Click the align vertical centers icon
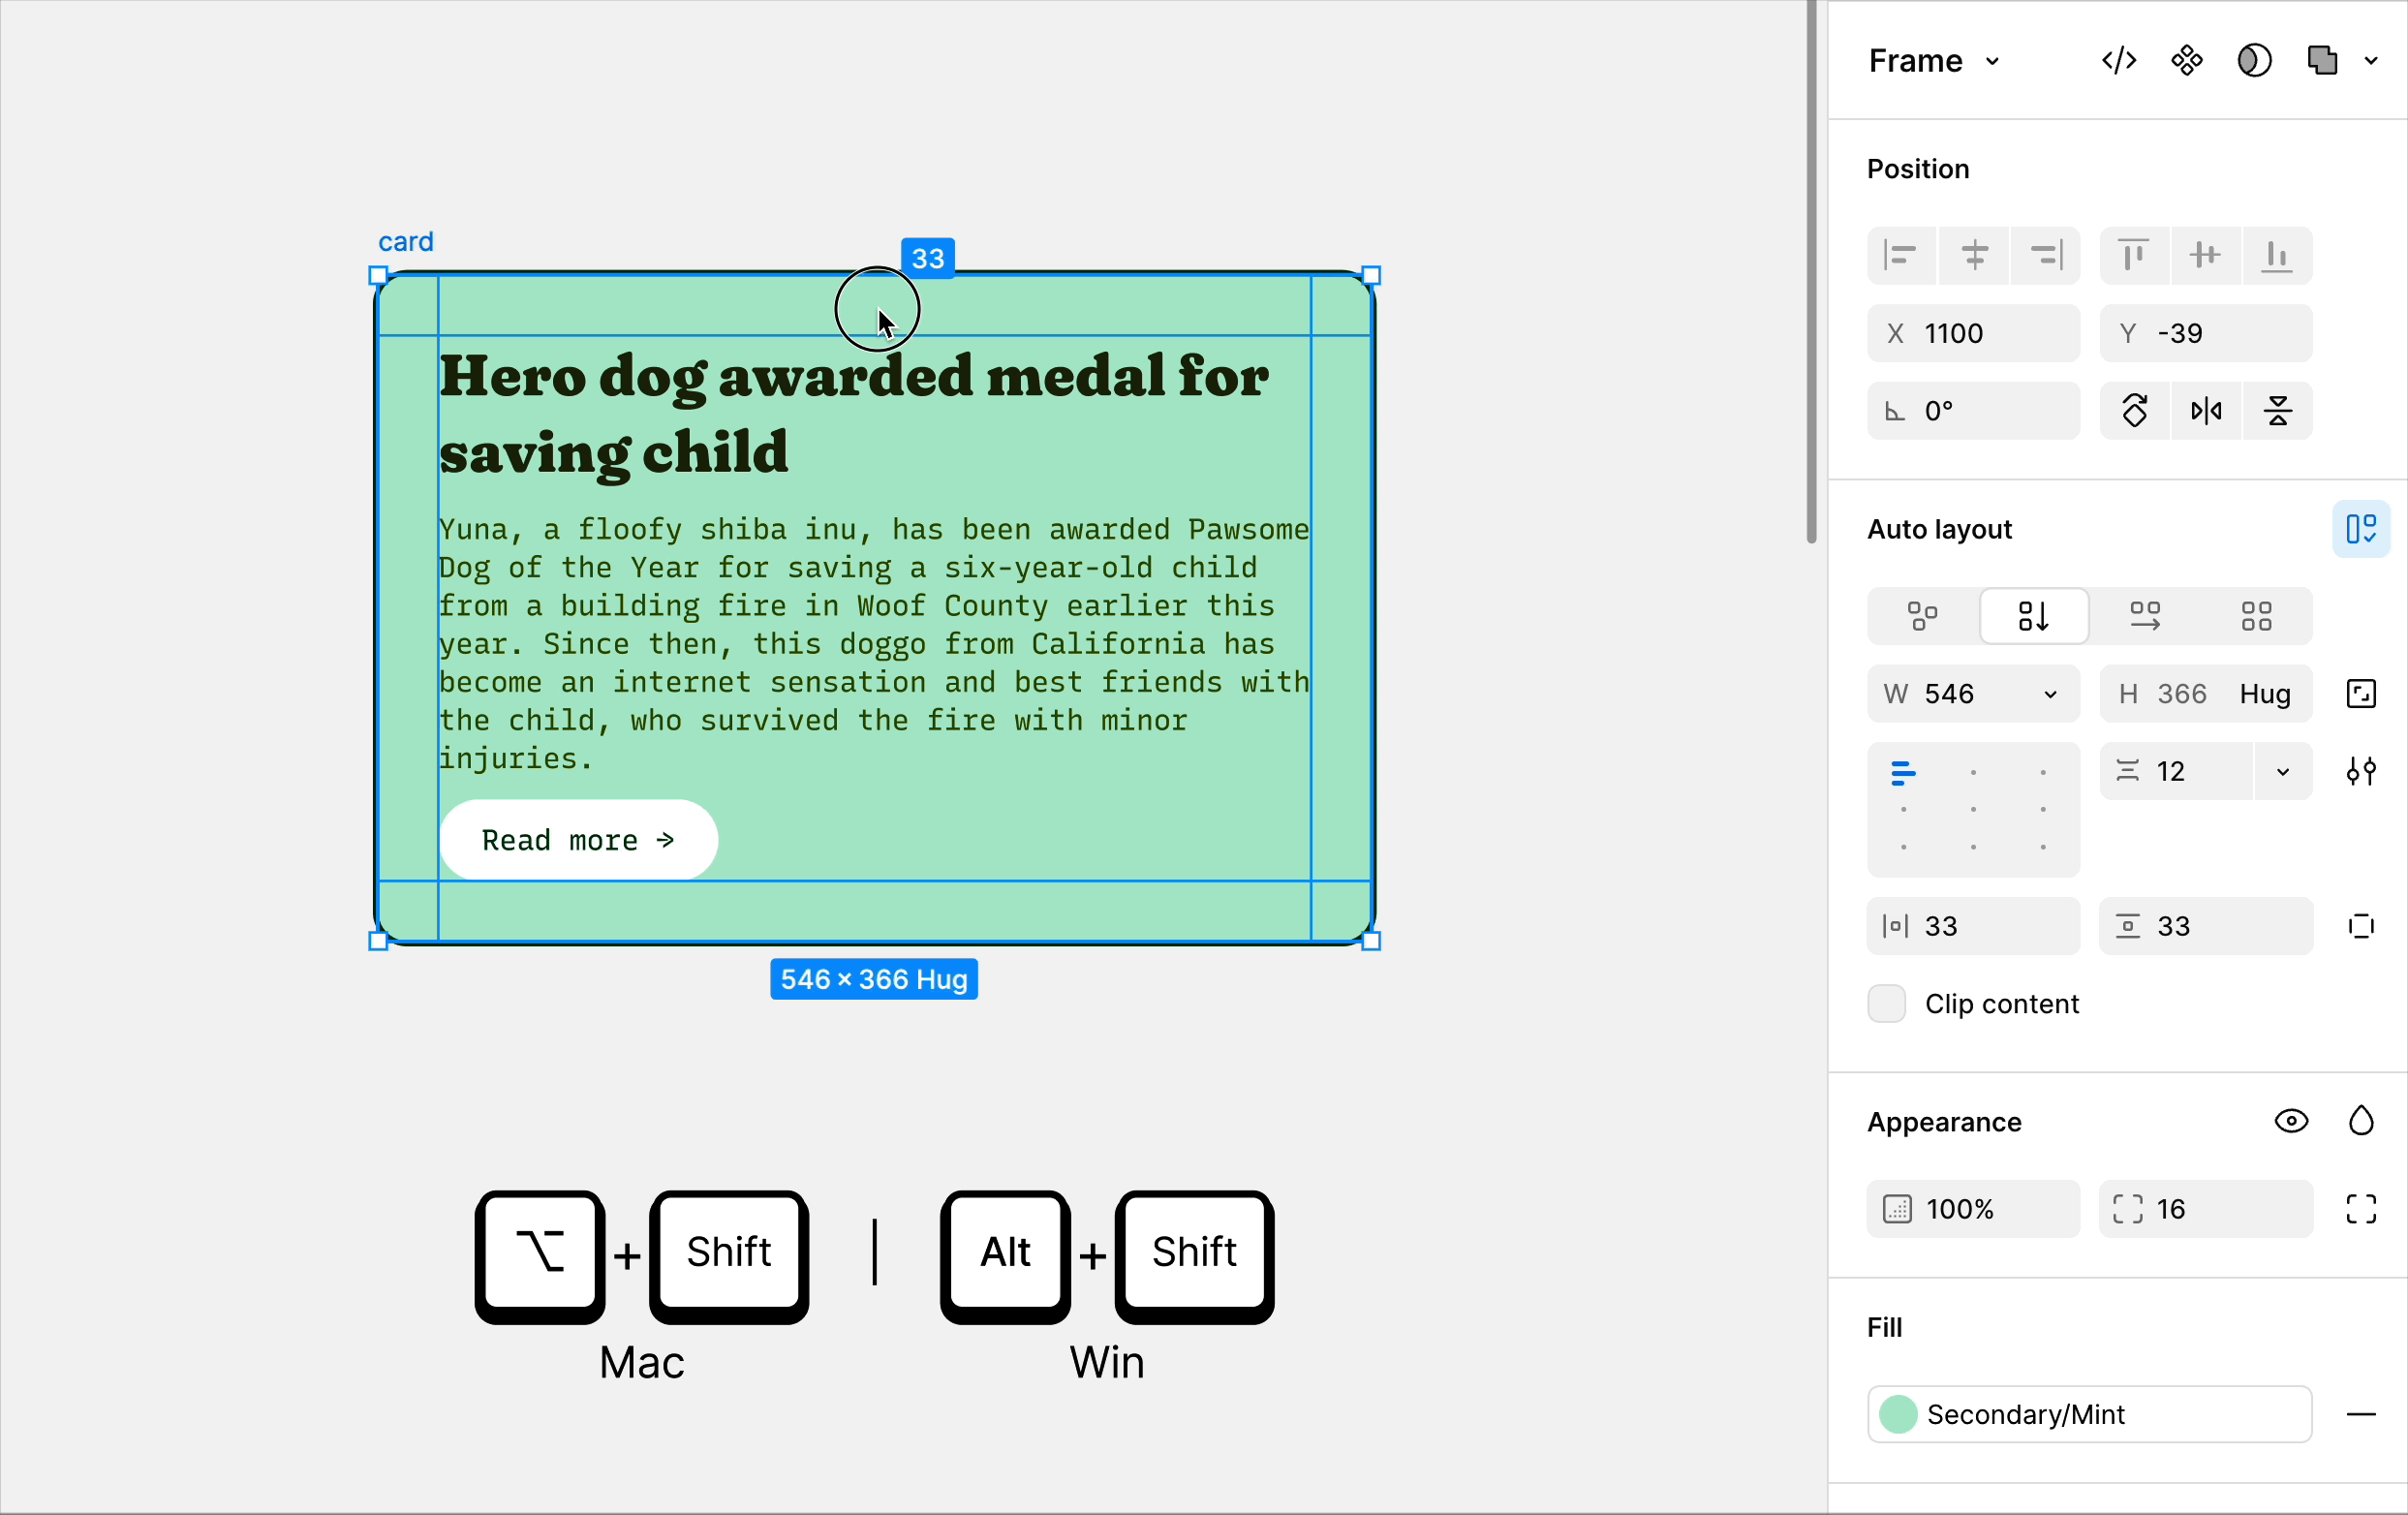 point(2205,256)
